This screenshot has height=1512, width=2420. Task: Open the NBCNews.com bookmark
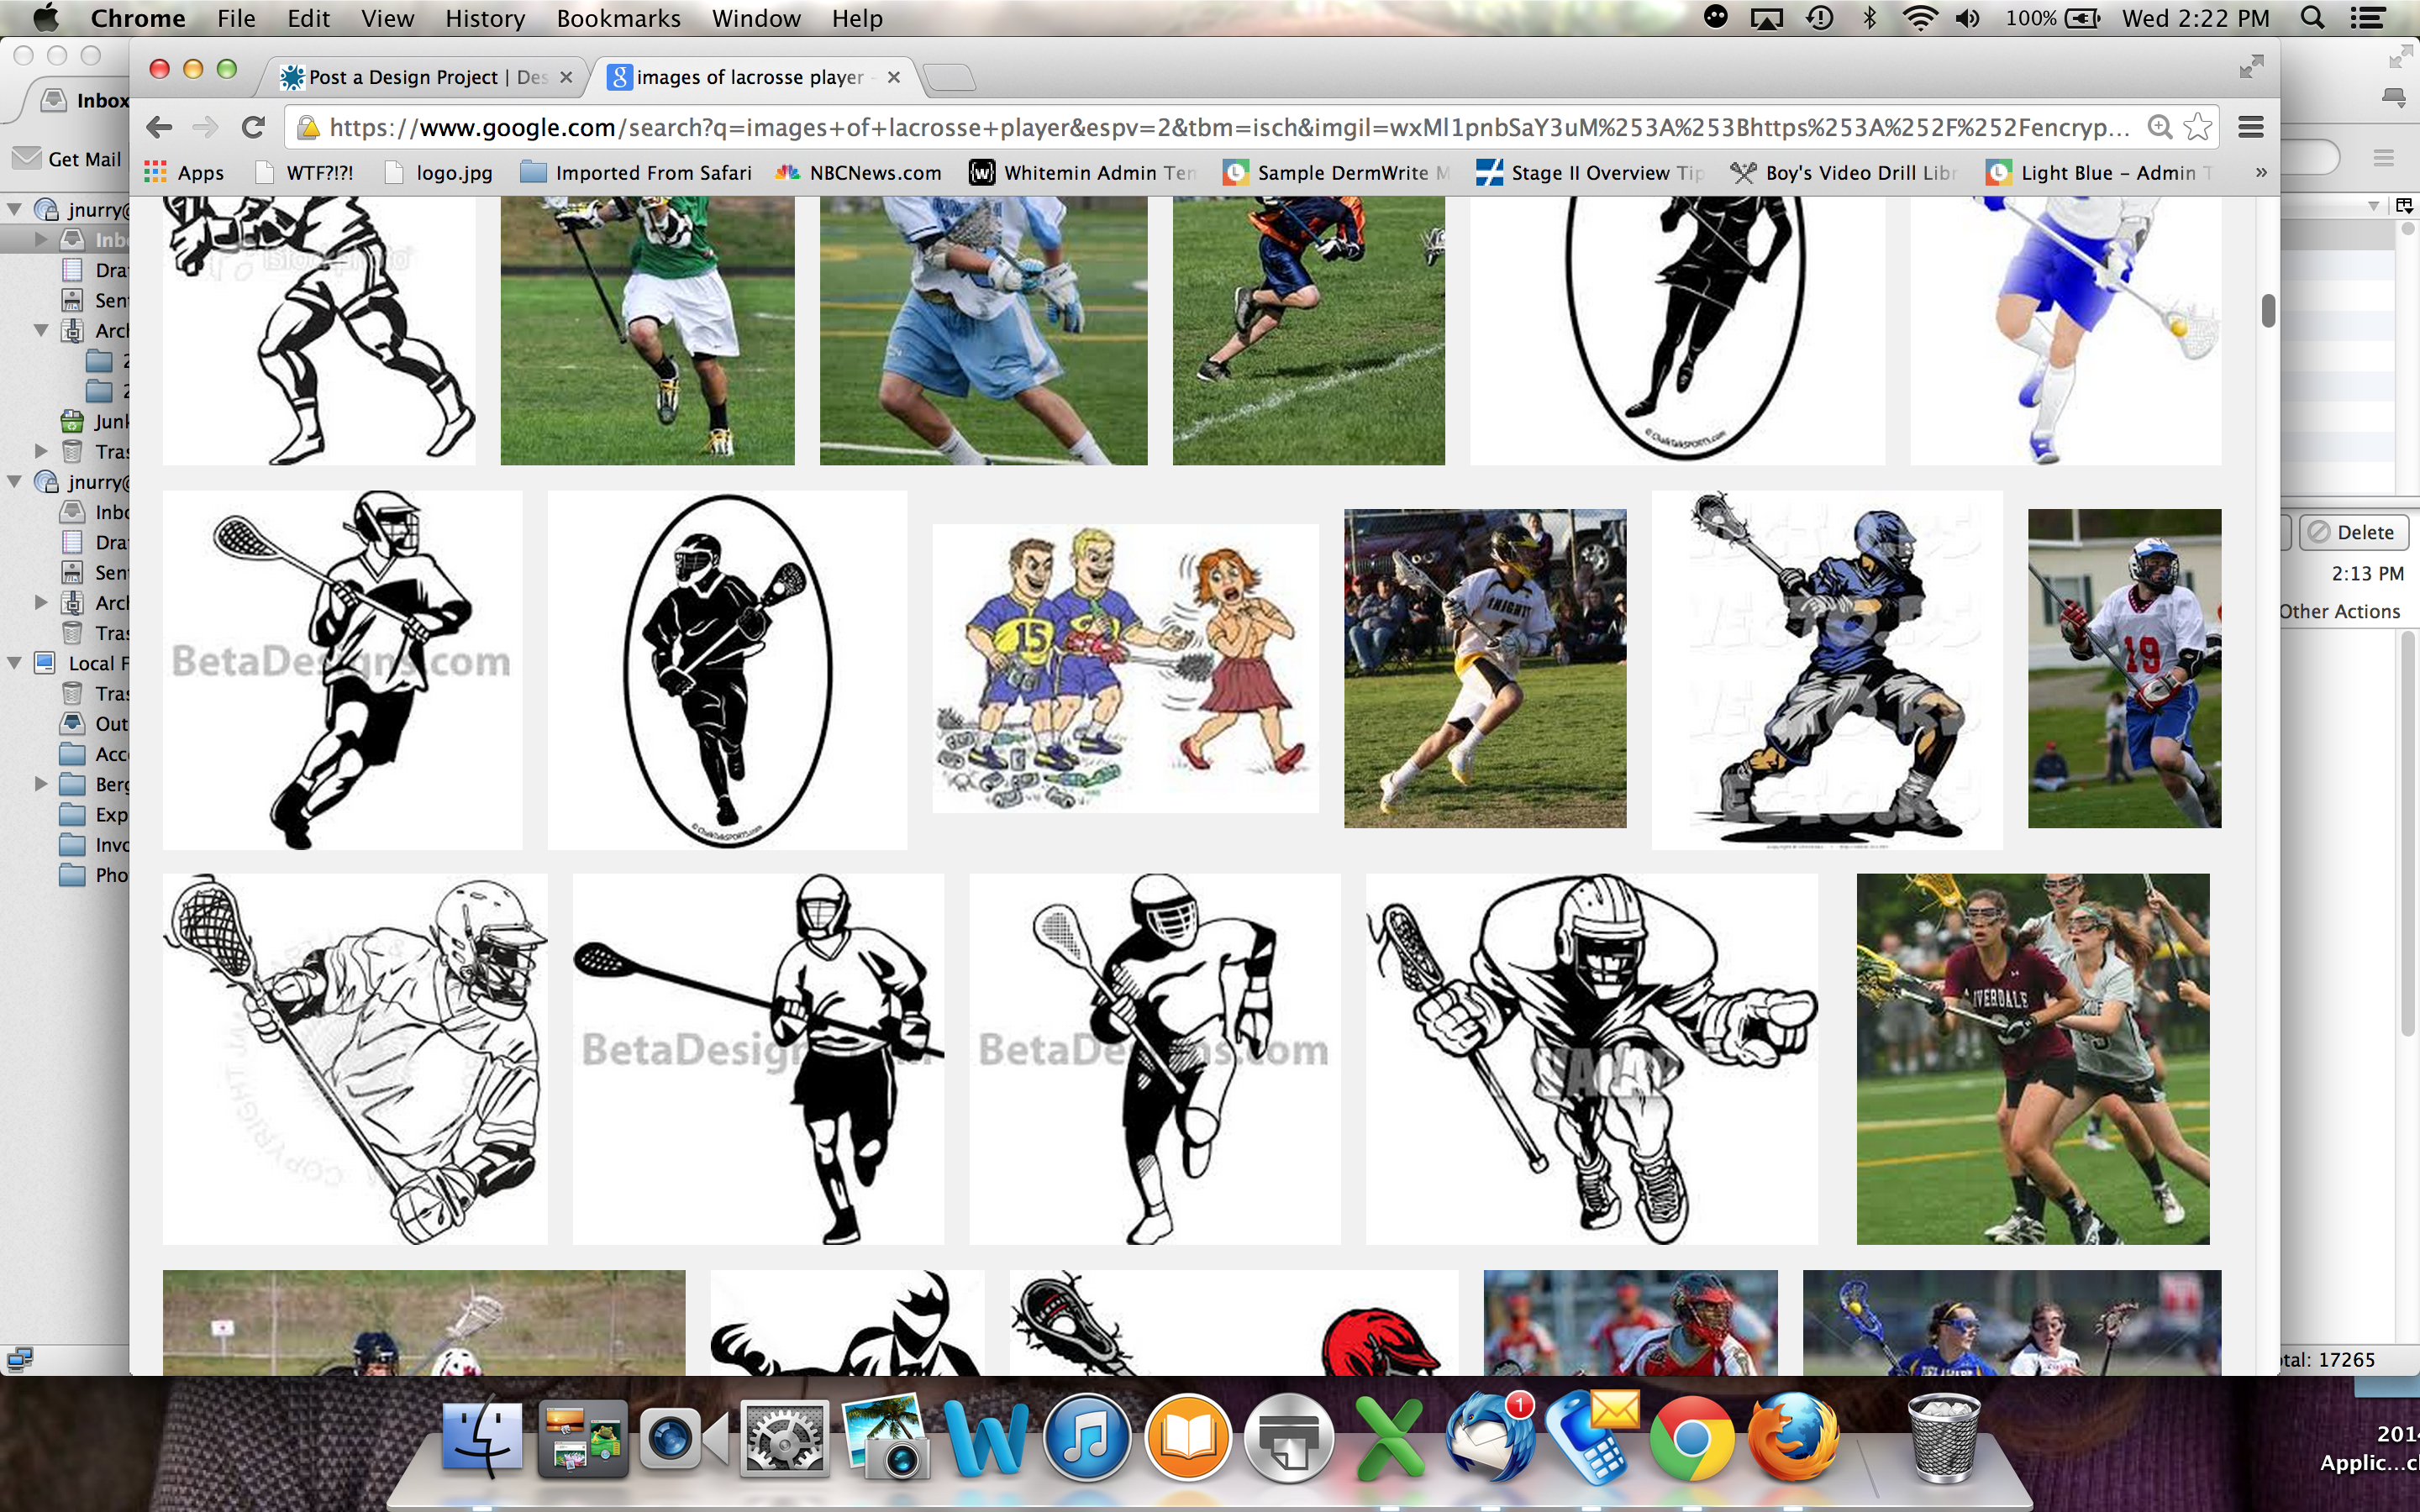(x=859, y=173)
